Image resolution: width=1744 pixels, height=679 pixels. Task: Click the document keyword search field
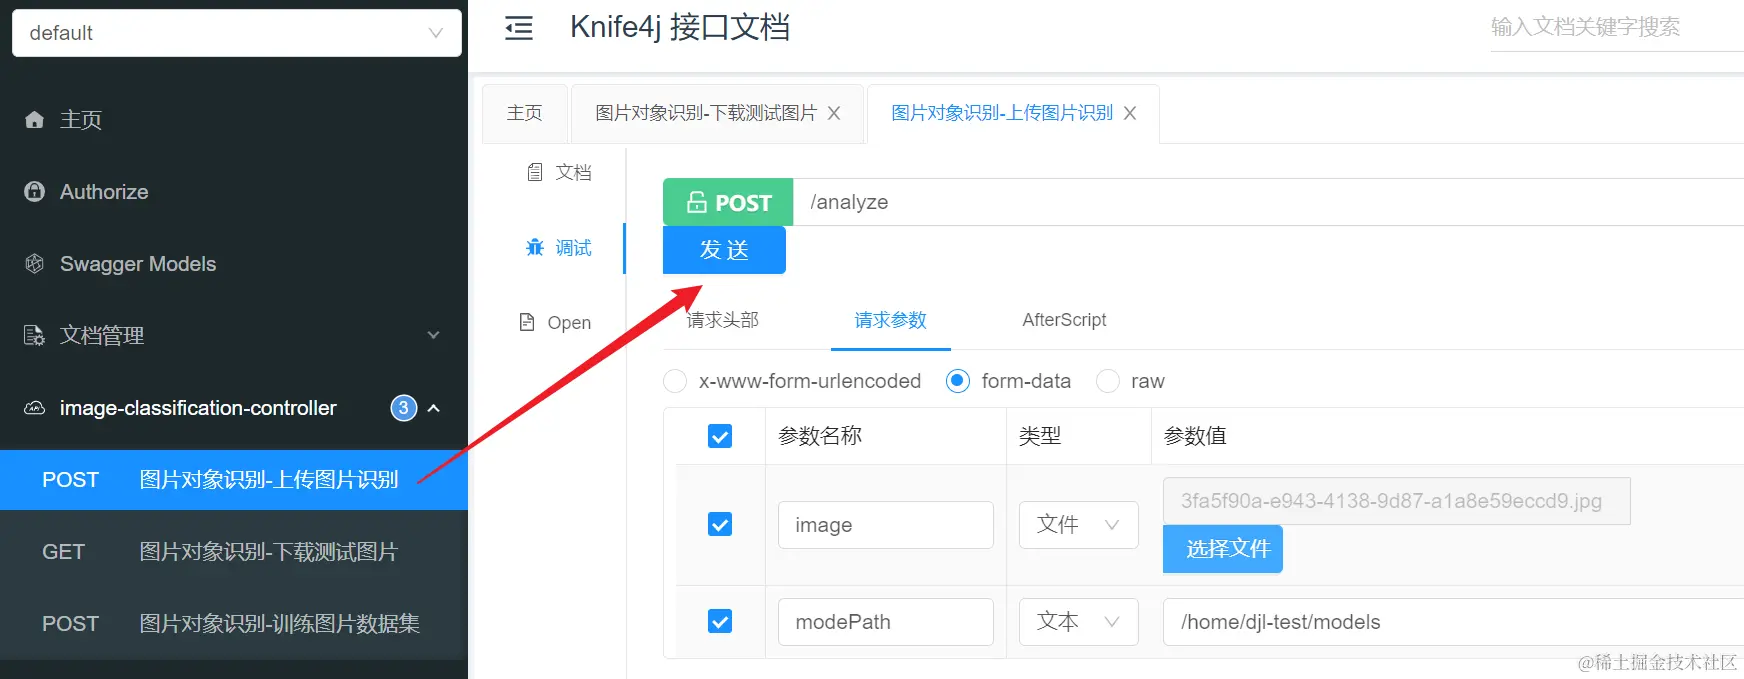[x=1616, y=27]
